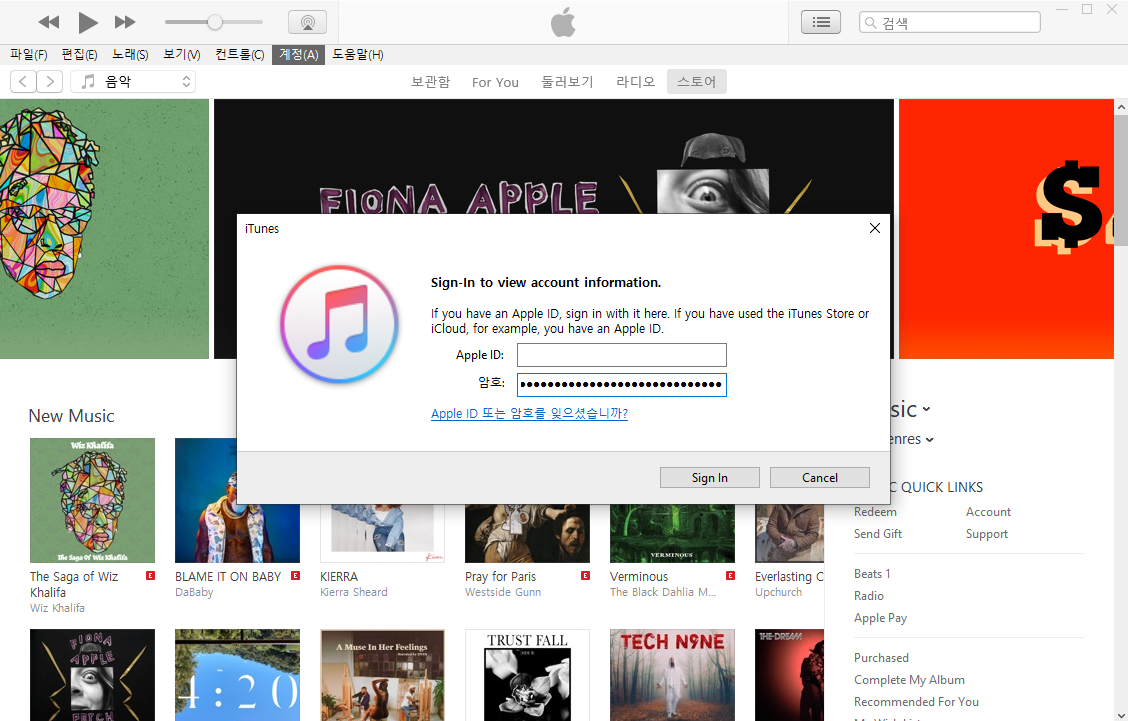1128x721 pixels.
Task: Open the forgot Apple ID or password link
Action: 529,414
